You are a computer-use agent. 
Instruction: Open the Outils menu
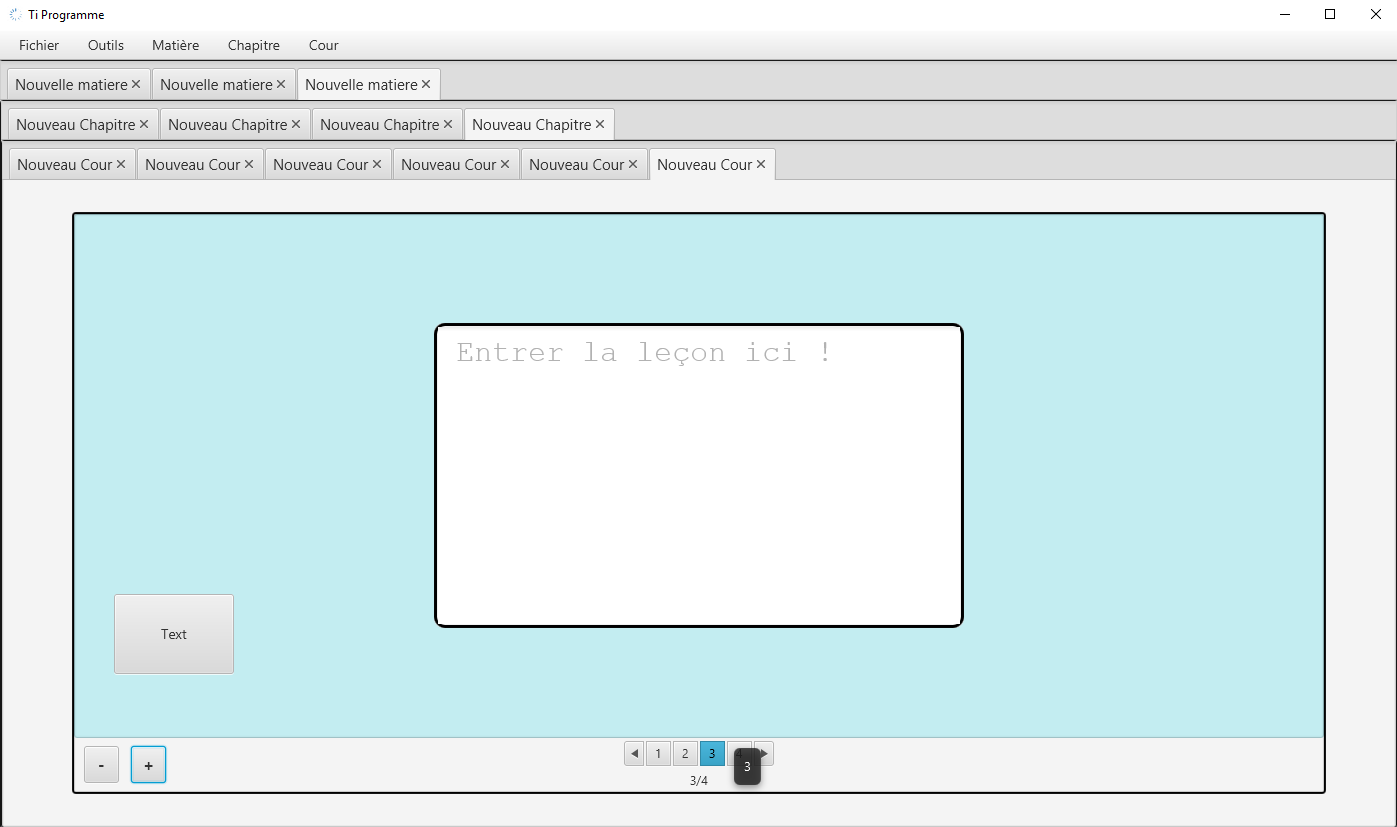pyautogui.click(x=106, y=45)
